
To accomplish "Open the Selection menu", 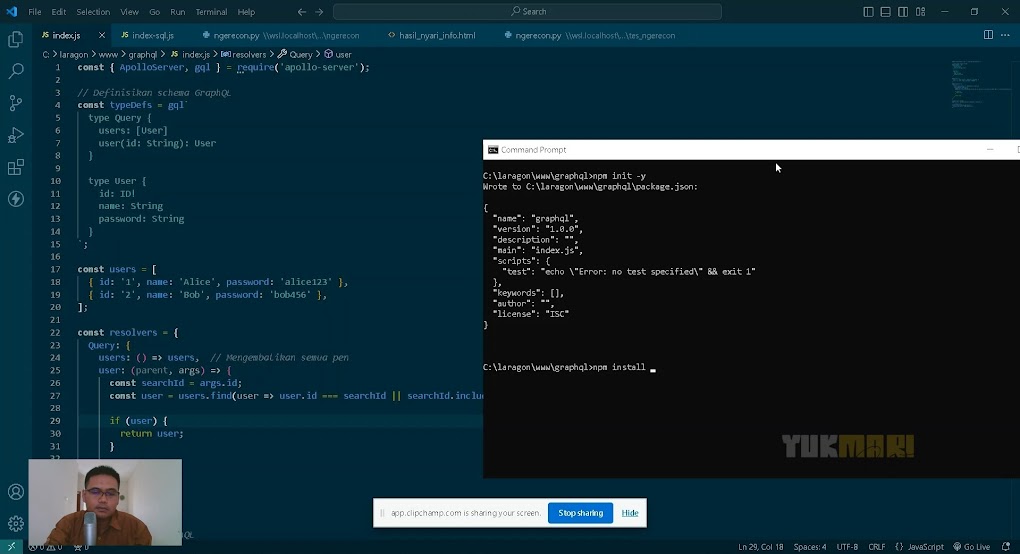I will click(x=93, y=12).
